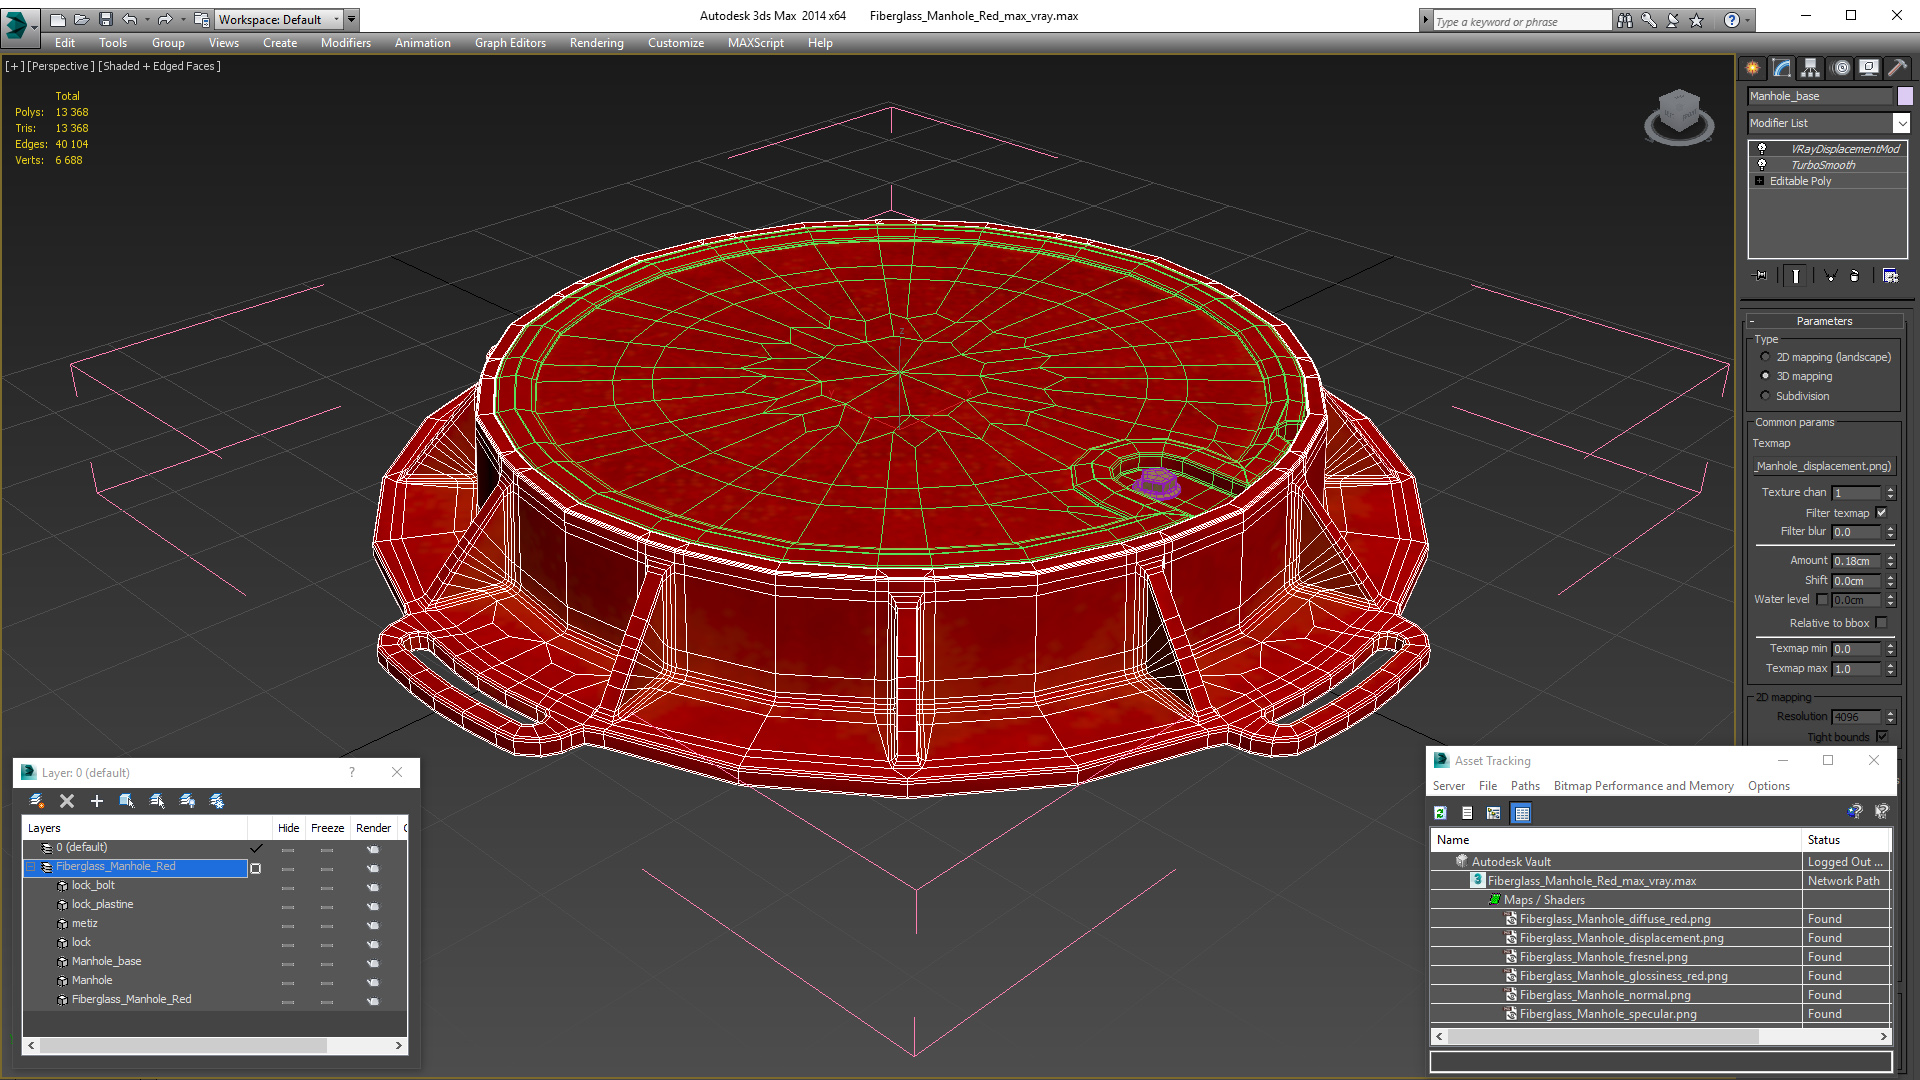Open the Modify command panel tab
The image size is (1920, 1080).
1782,68
